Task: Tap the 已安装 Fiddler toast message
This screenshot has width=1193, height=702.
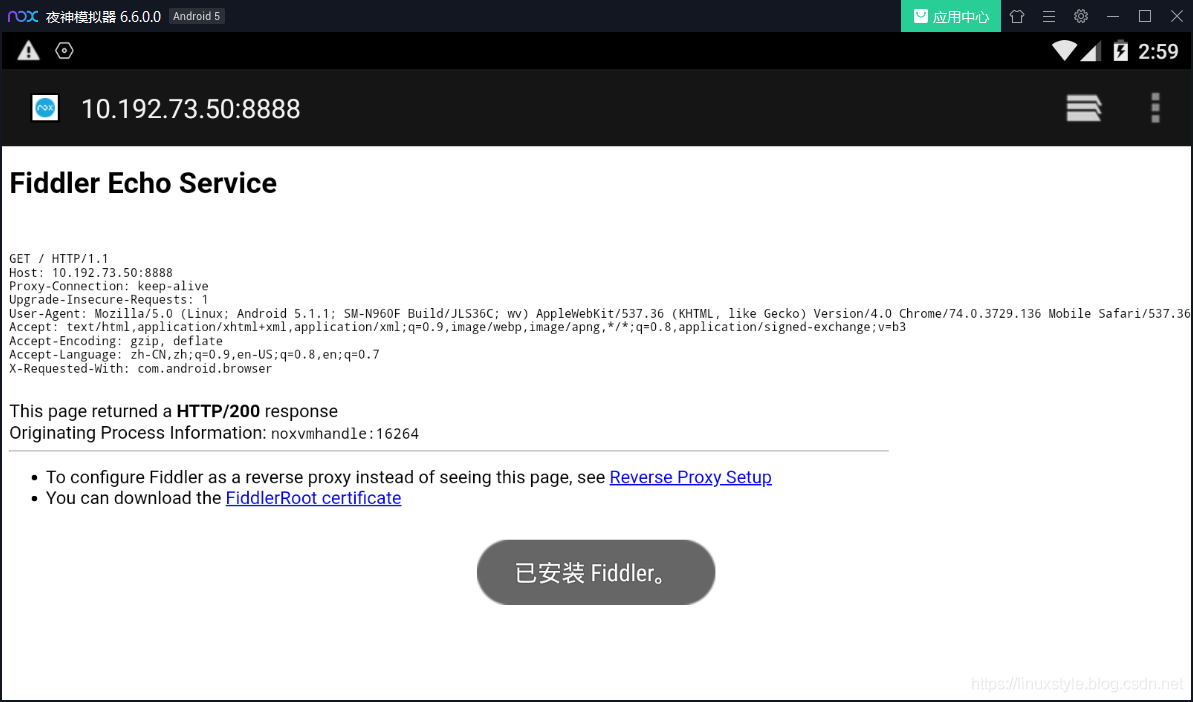Action: (x=596, y=573)
